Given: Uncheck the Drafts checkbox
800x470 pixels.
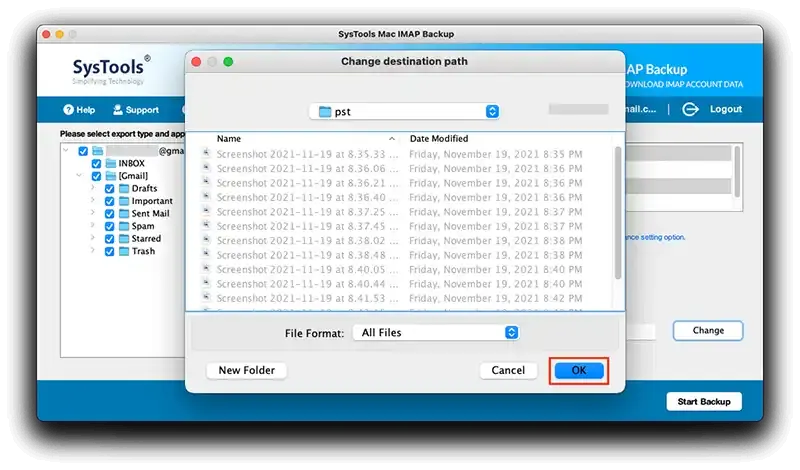Looking at the screenshot, I should click(109, 189).
